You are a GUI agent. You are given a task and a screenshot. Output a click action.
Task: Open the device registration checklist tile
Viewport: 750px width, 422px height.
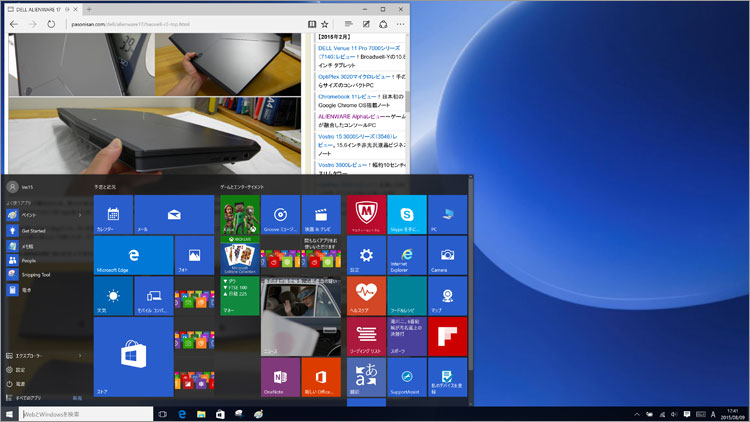(447, 377)
